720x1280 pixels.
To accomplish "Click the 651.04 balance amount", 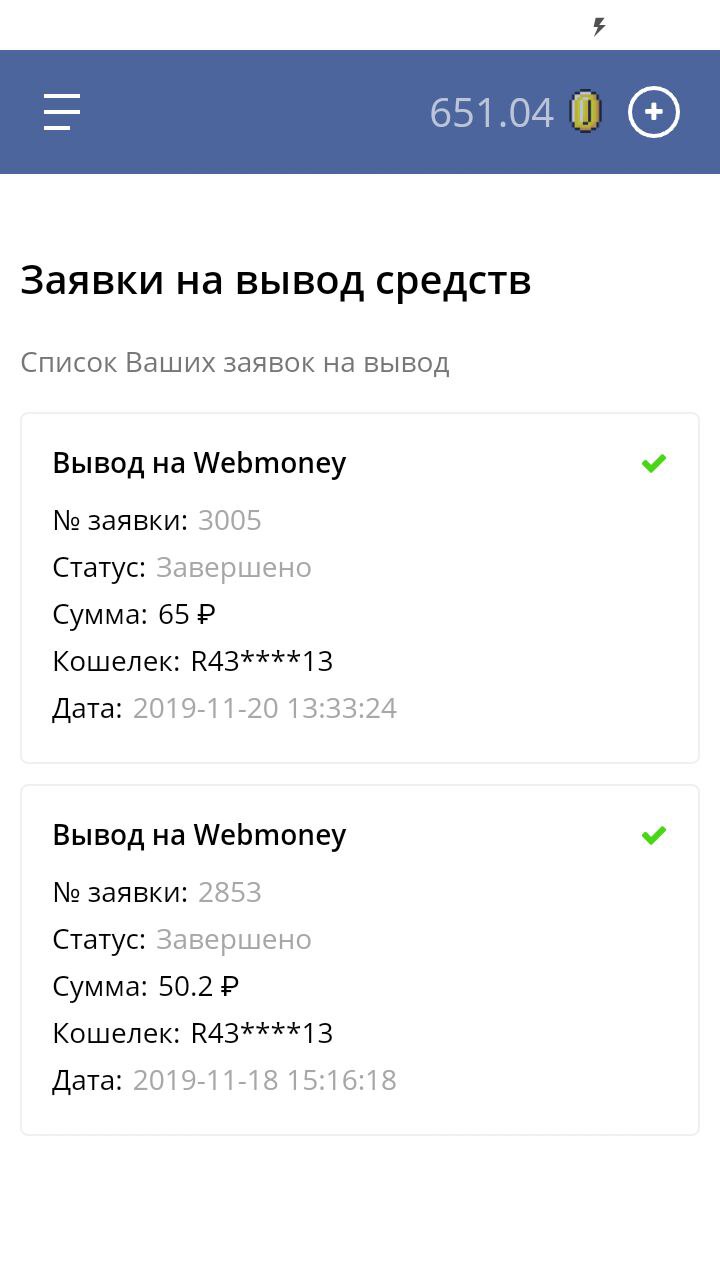I will [491, 112].
